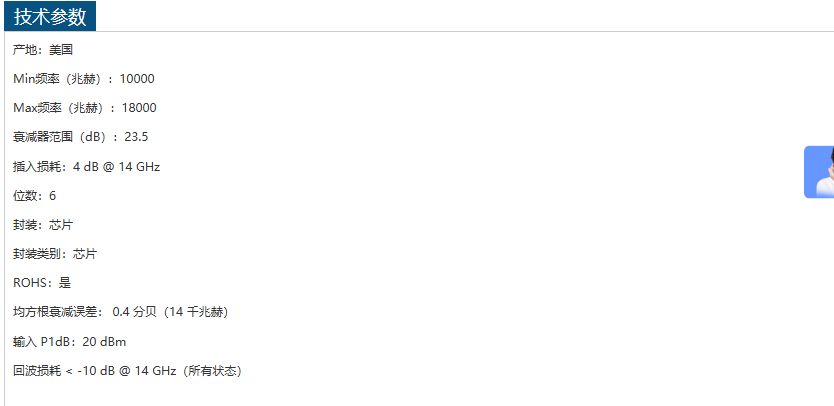
Task: Click the Min频率（兆赫） label
Action: point(59,78)
